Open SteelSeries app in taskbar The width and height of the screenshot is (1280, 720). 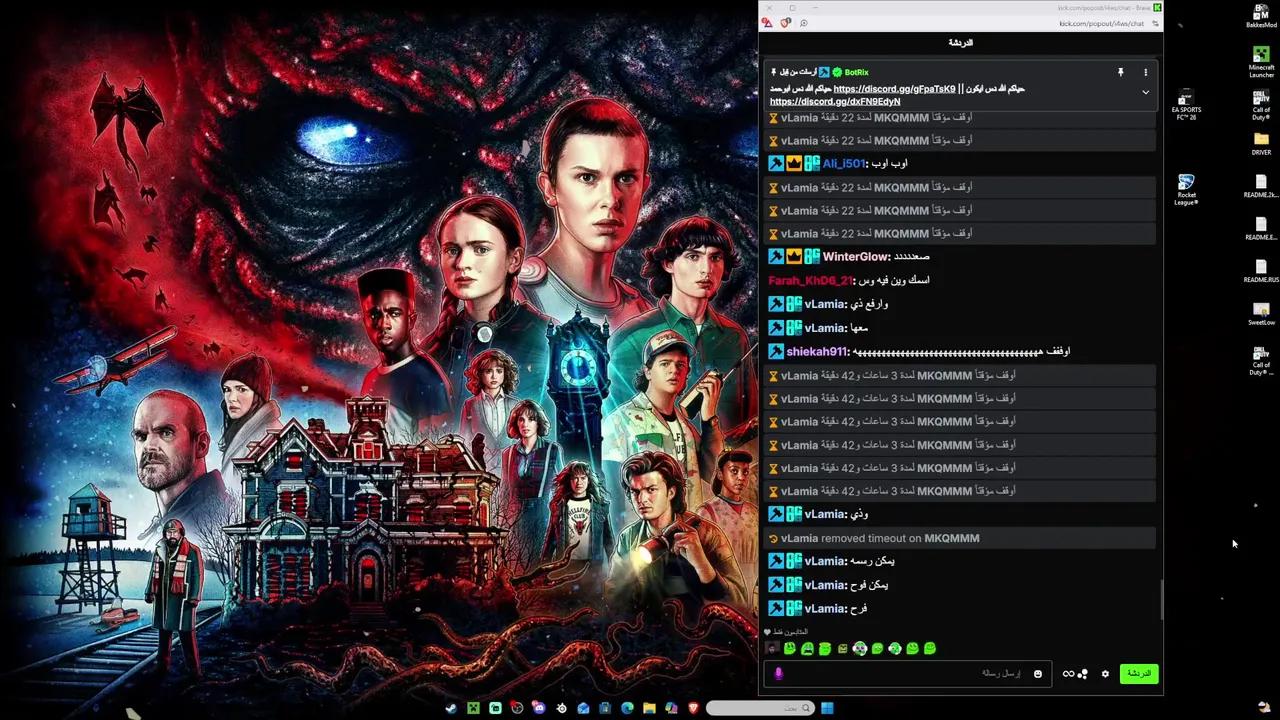[561, 708]
